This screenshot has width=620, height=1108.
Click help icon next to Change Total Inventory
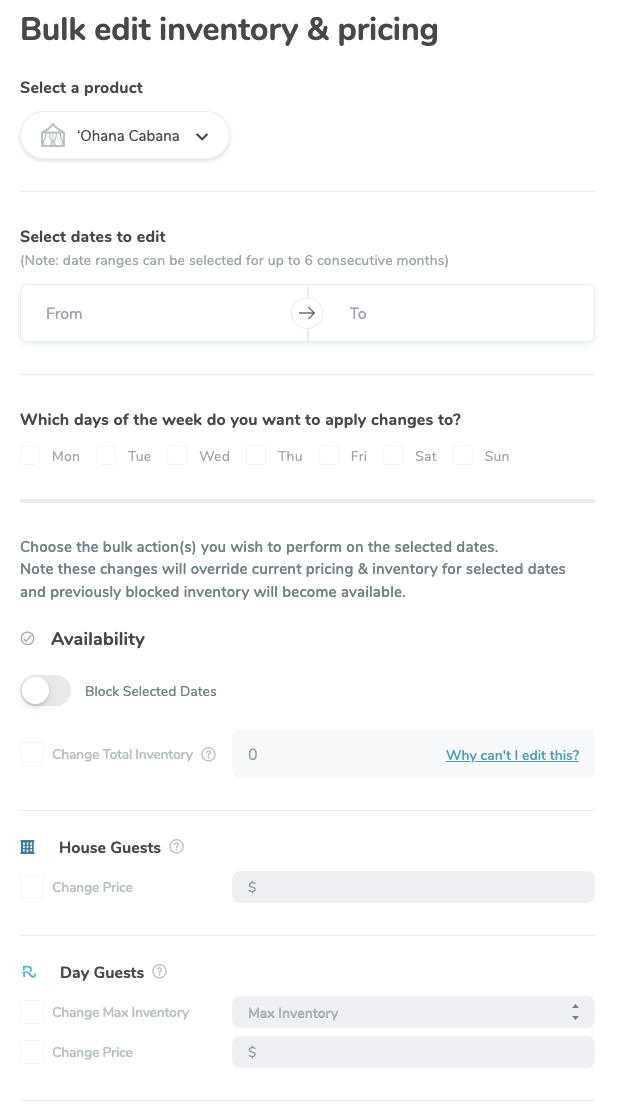[209, 755]
